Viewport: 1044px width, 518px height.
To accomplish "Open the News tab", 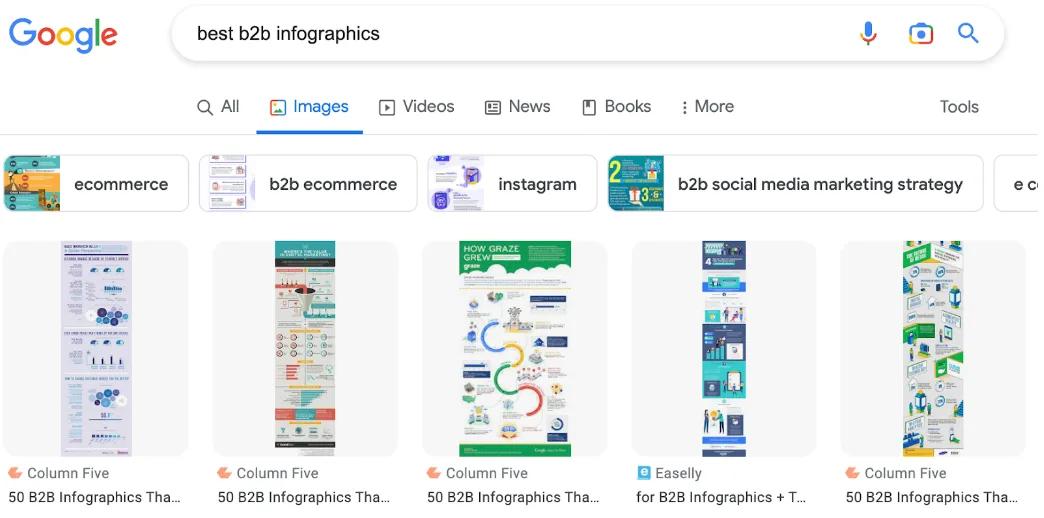I will tap(517, 107).
